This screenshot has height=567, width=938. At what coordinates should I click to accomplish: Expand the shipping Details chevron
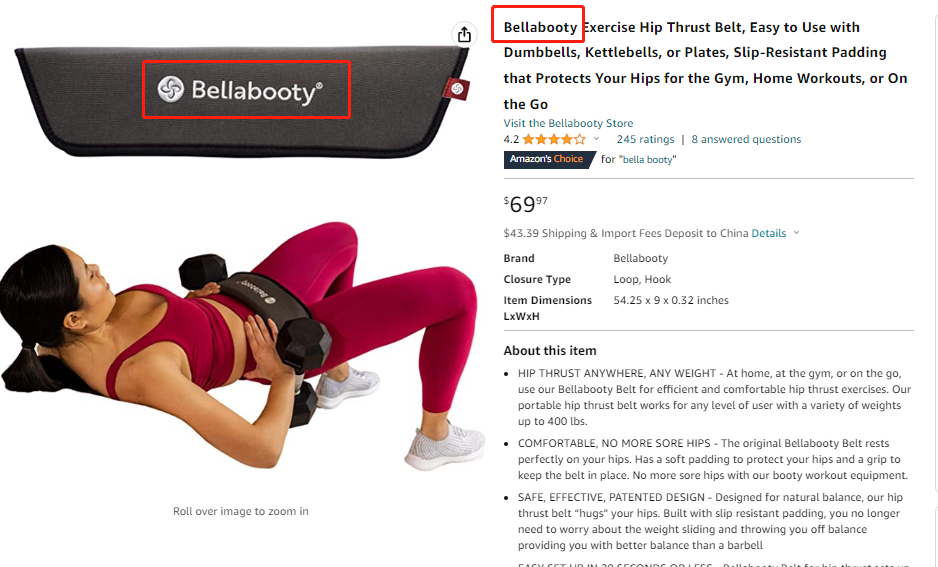coord(796,233)
